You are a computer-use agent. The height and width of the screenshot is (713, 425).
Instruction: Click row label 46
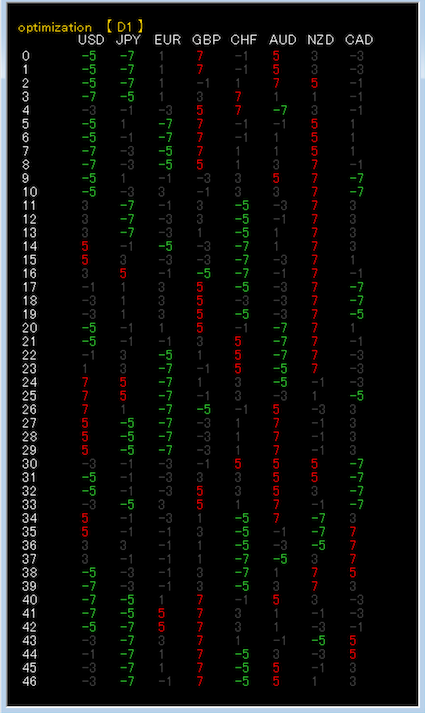click(30, 681)
